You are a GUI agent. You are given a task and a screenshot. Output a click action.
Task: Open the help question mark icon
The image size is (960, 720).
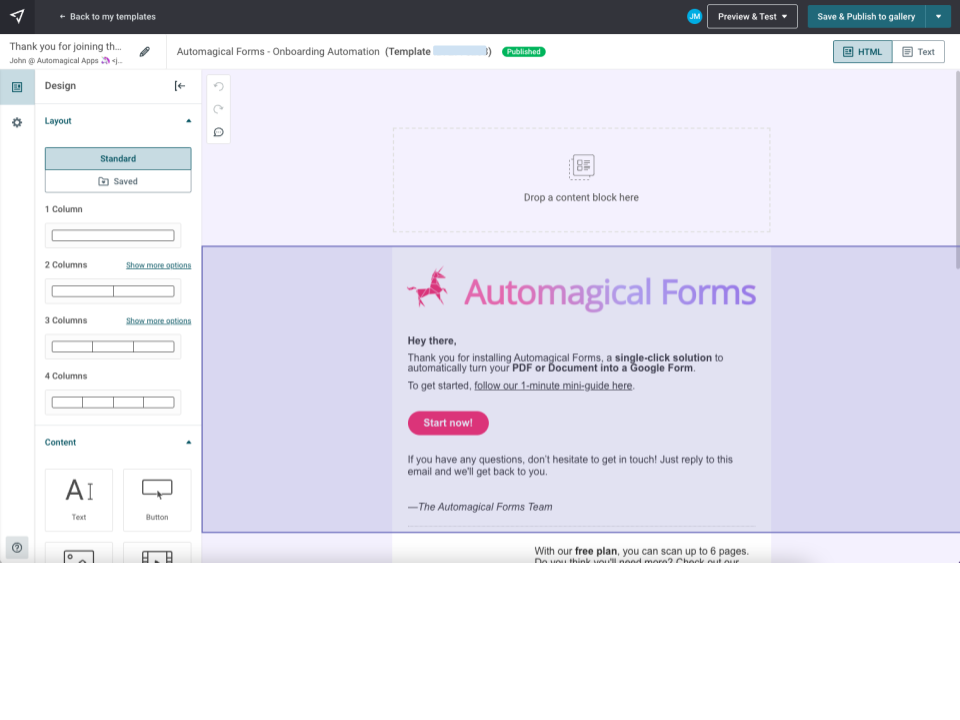click(17, 547)
